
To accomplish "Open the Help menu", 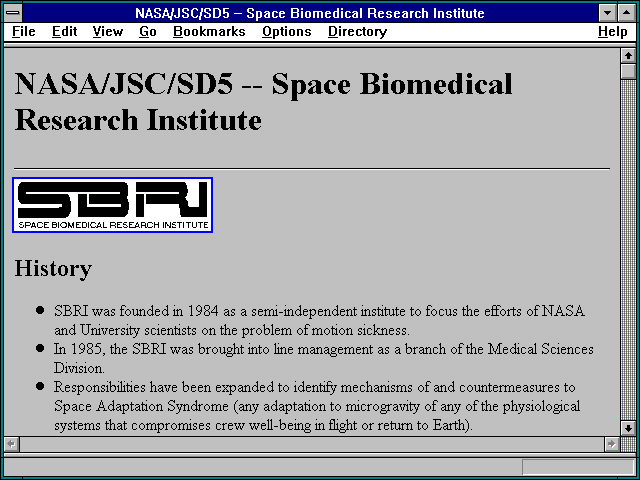I will tap(612, 31).
